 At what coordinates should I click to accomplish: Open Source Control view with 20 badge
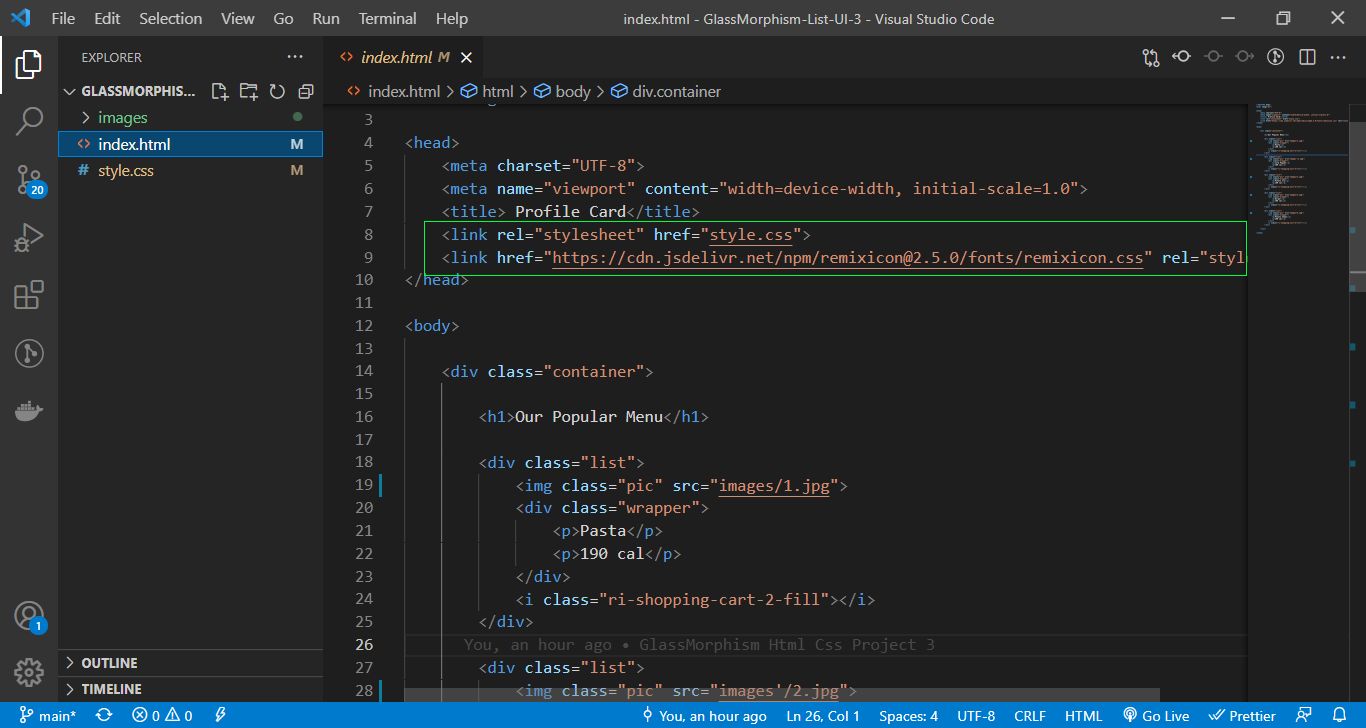tap(29, 180)
